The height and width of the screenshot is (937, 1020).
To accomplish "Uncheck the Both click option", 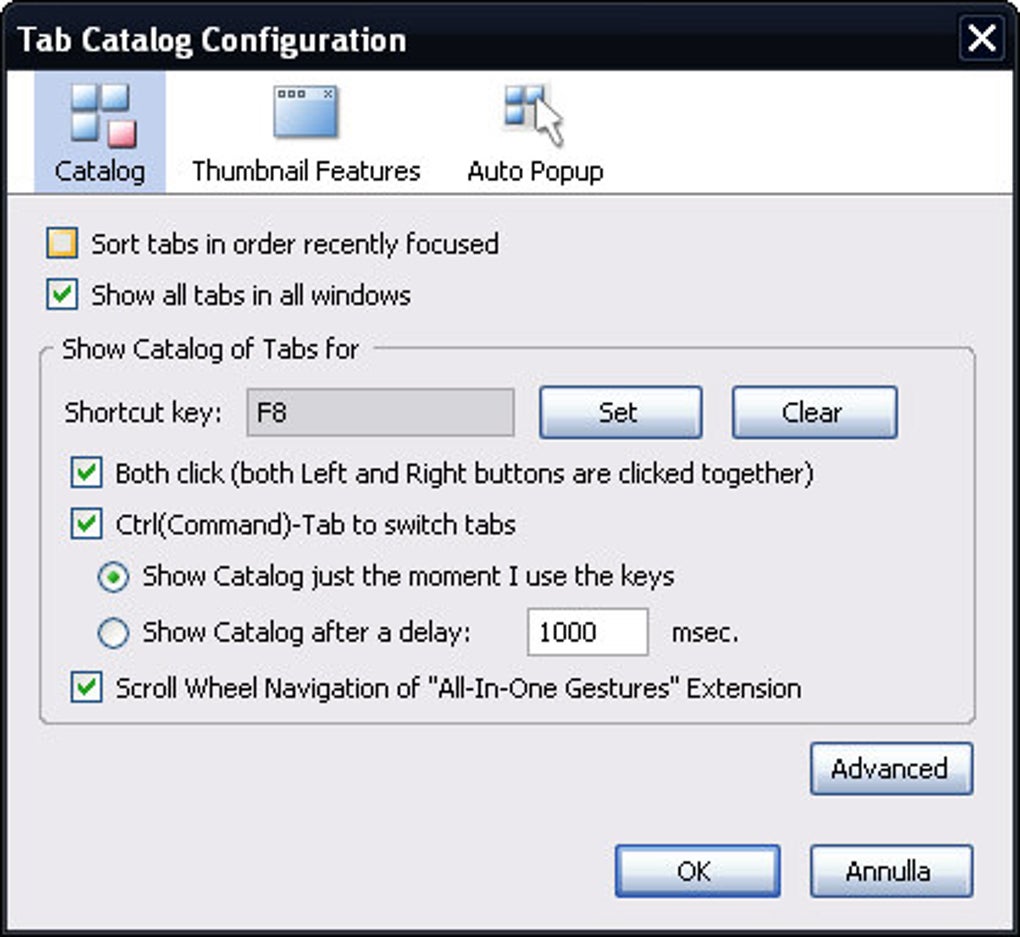I will (x=85, y=471).
